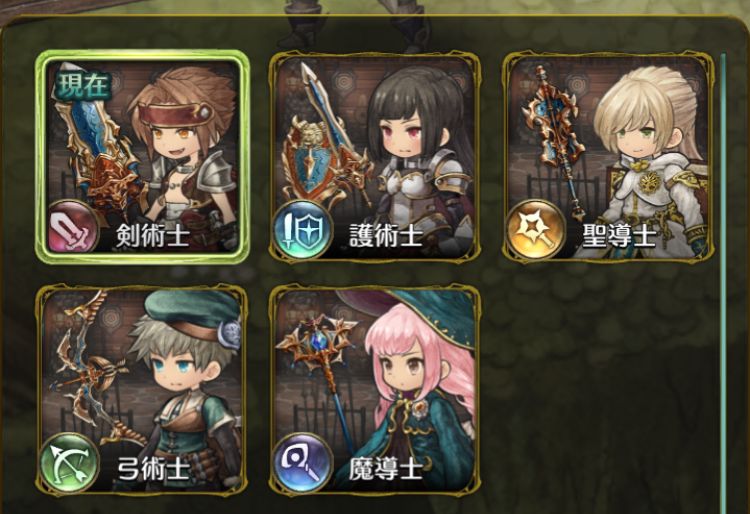Select the 弓術士 class card
The width and height of the screenshot is (750, 514).
(142, 390)
